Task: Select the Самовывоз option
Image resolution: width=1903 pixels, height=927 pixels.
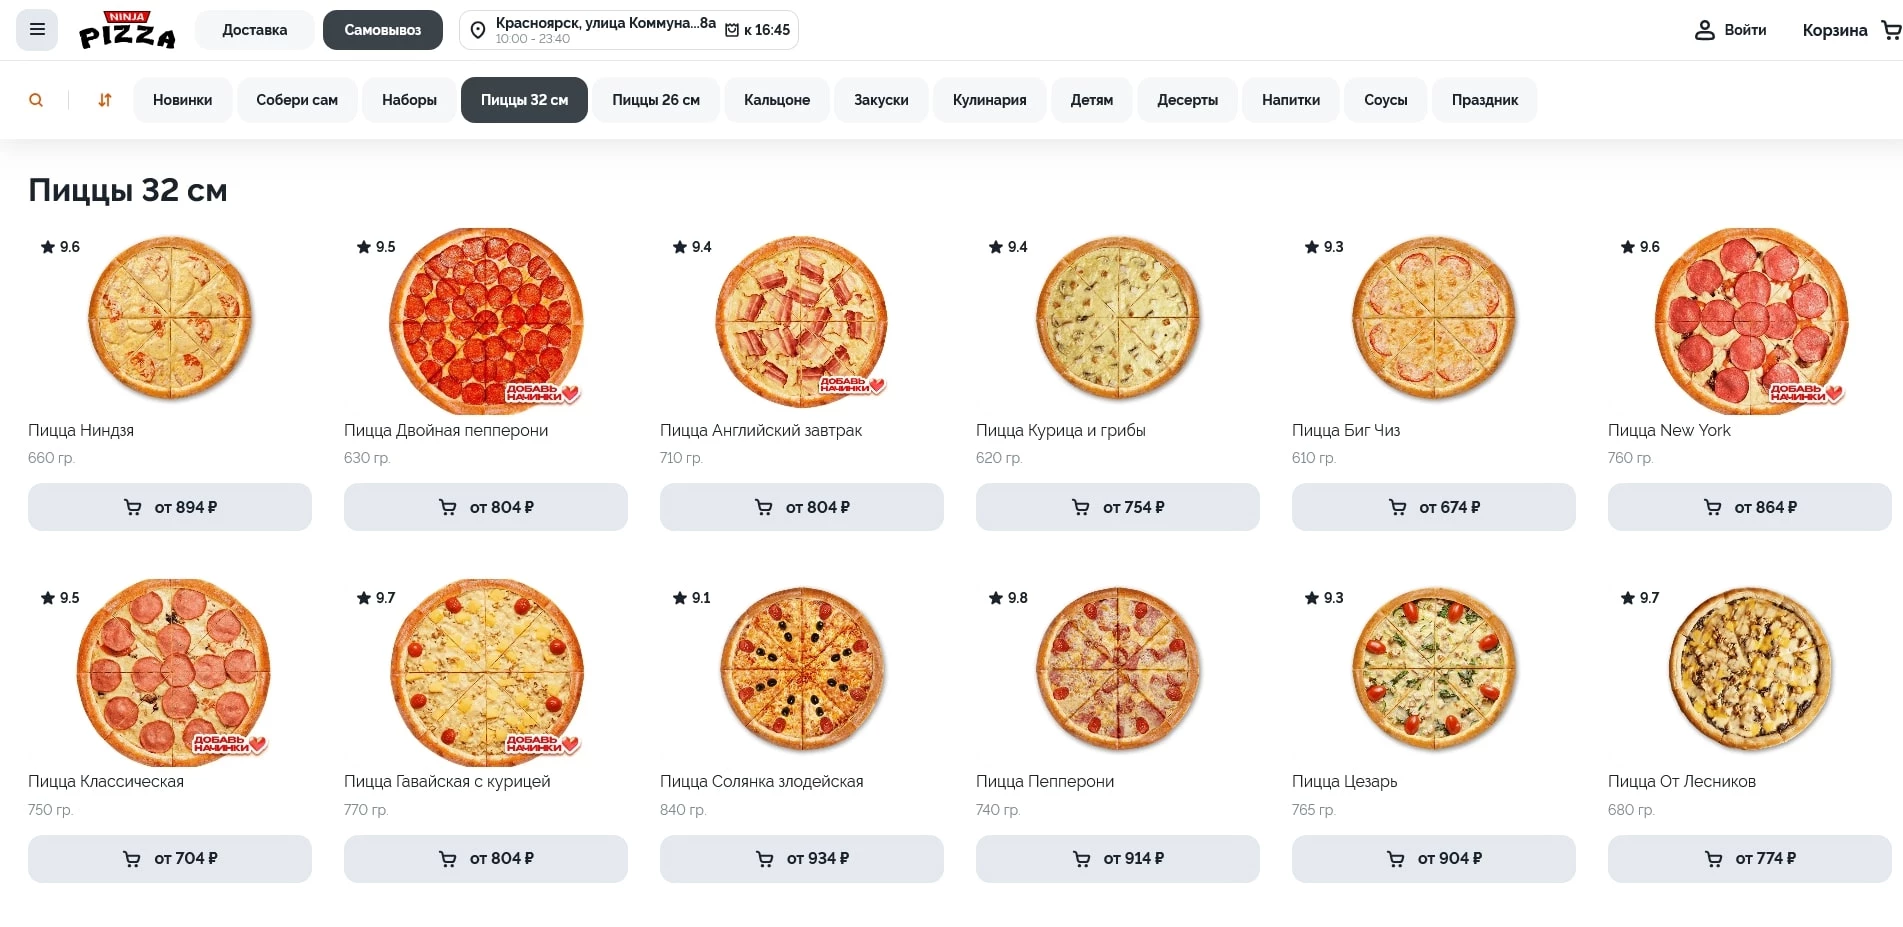Action: (382, 30)
